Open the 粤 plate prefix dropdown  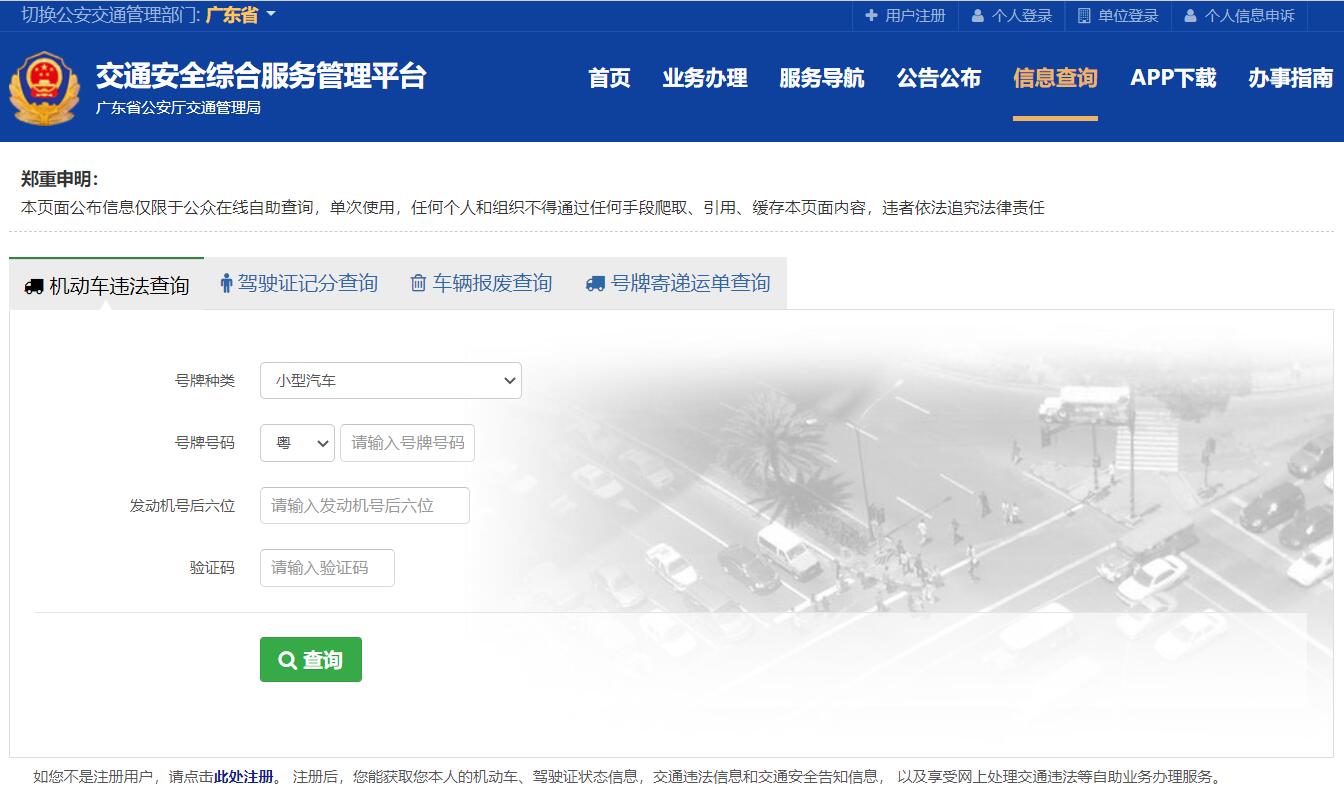coord(297,443)
